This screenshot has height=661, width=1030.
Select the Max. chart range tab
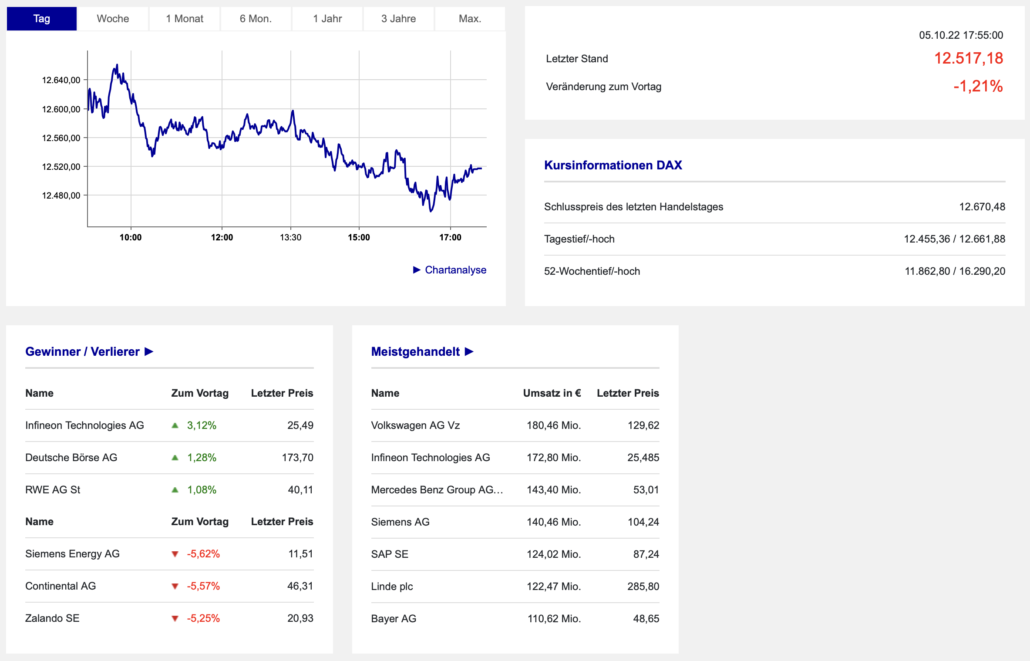pos(470,19)
